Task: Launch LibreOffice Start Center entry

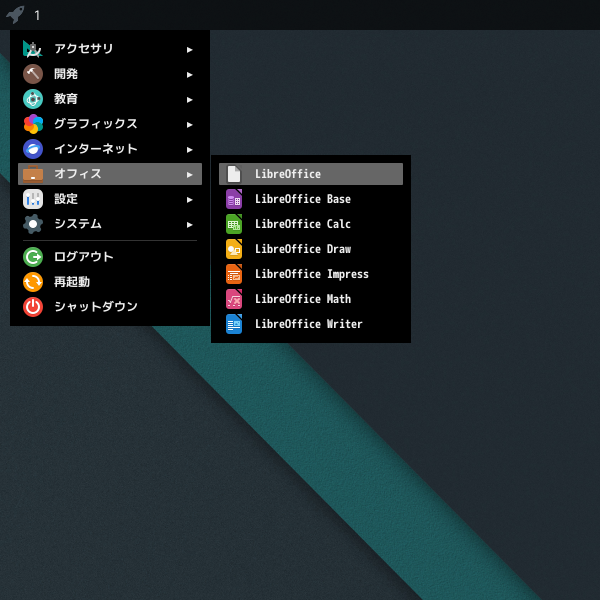Action: [311, 174]
